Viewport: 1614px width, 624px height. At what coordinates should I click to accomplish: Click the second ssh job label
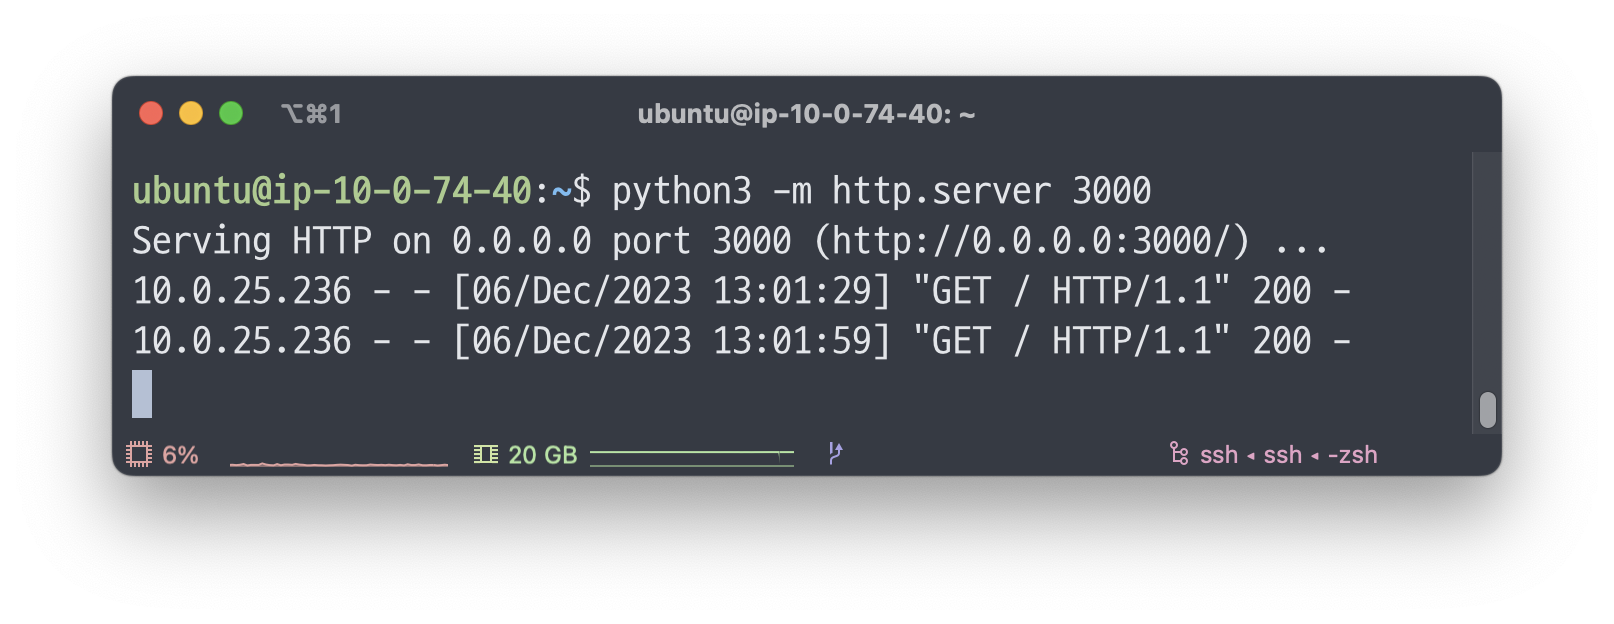pyautogui.click(x=1283, y=455)
